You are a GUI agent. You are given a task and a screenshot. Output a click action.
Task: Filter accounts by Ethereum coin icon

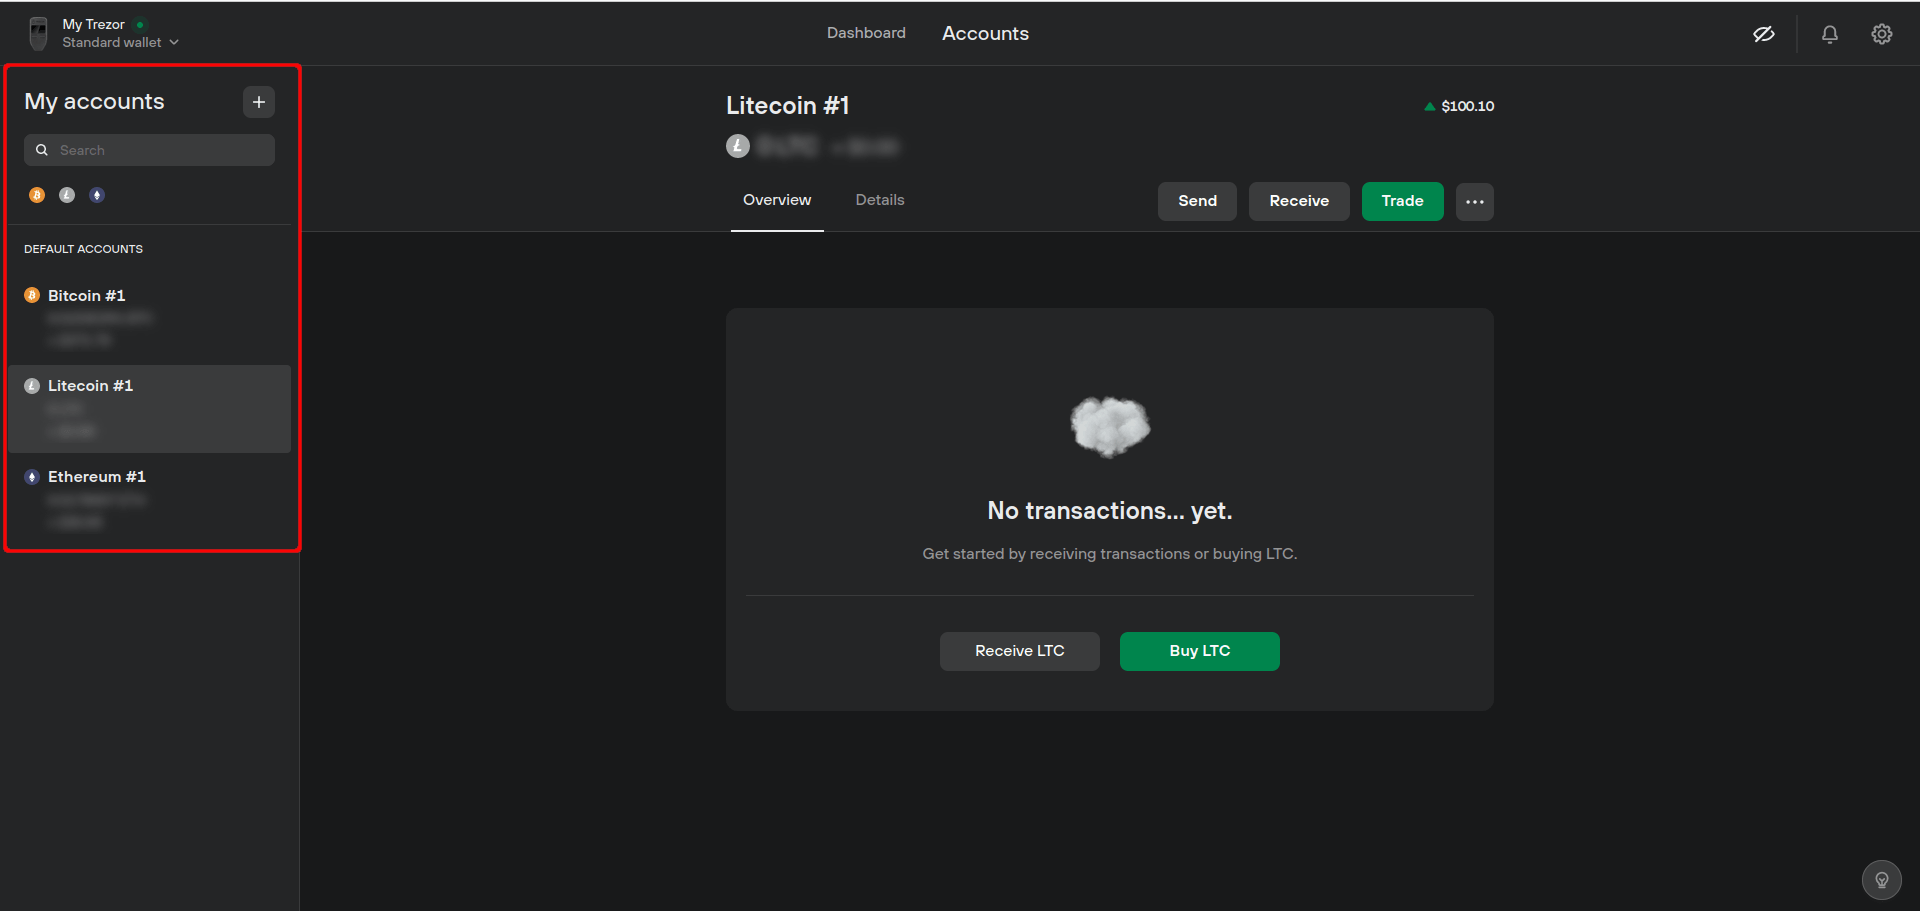coord(97,195)
